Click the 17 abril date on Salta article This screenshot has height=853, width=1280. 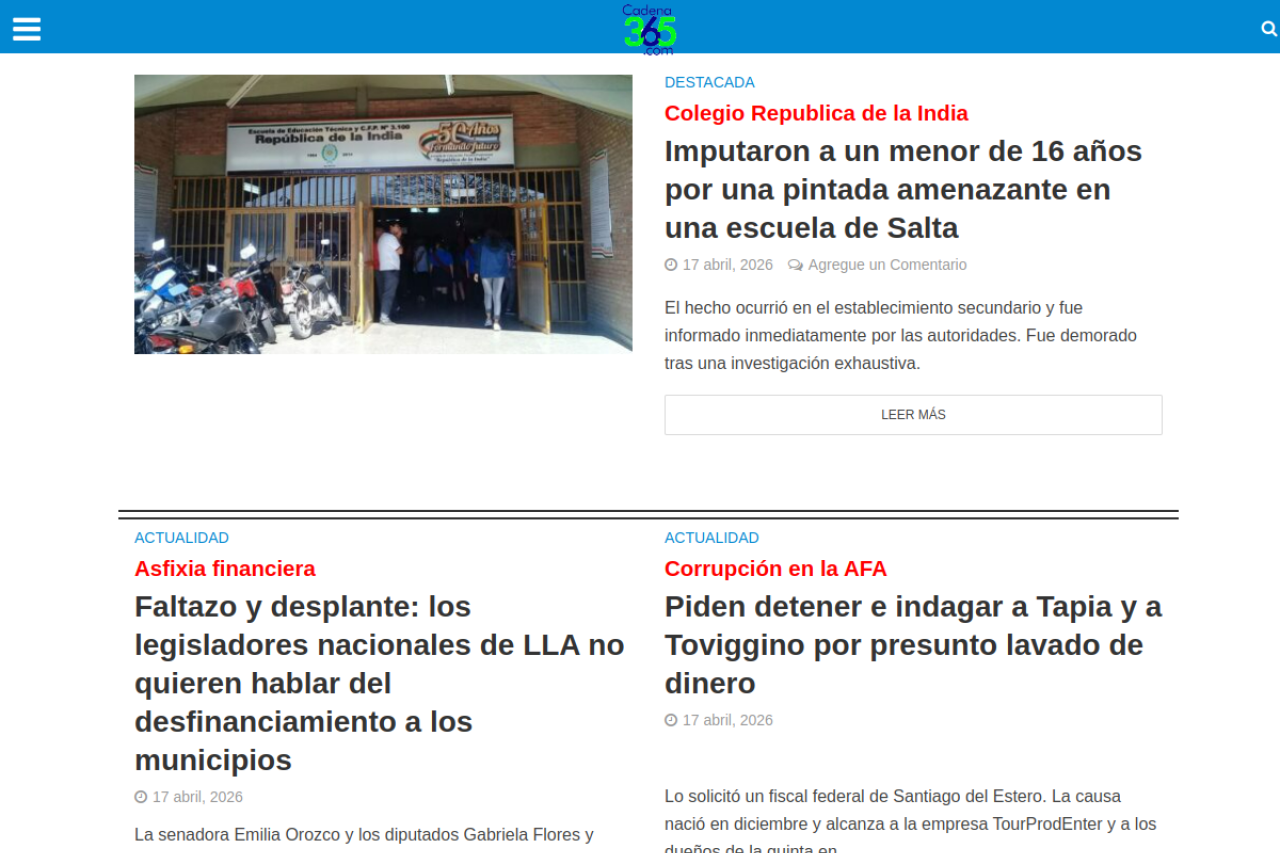(x=727, y=265)
